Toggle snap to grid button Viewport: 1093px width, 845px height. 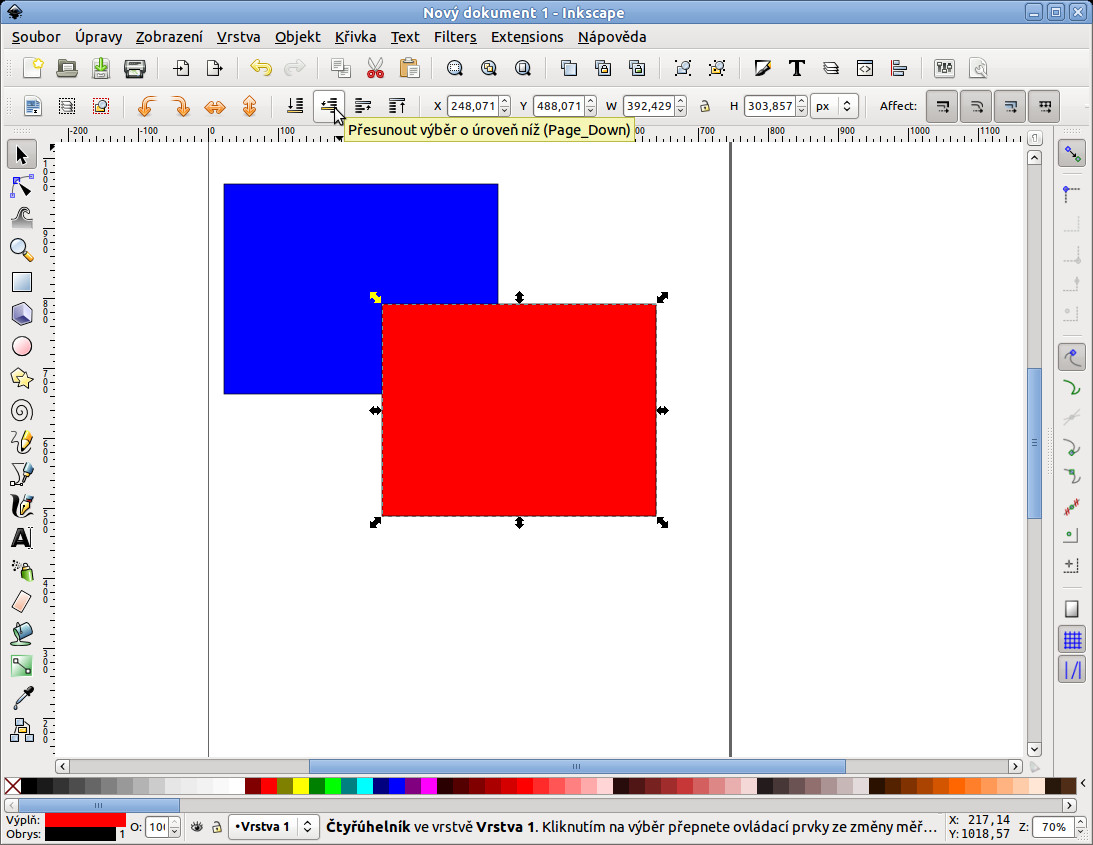pos(1072,639)
